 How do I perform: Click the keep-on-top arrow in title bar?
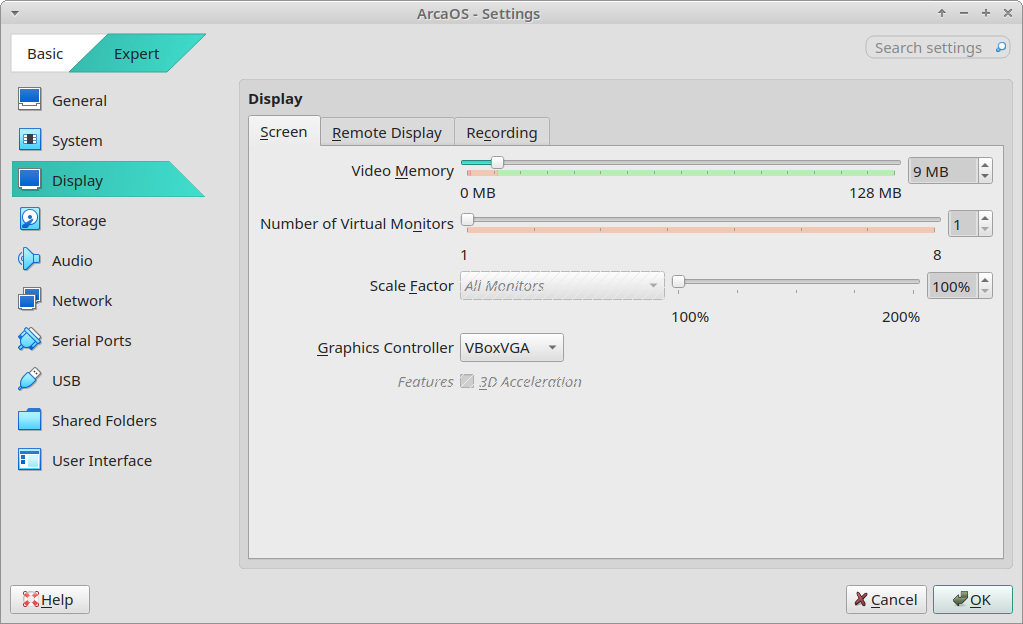pyautogui.click(x=941, y=13)
